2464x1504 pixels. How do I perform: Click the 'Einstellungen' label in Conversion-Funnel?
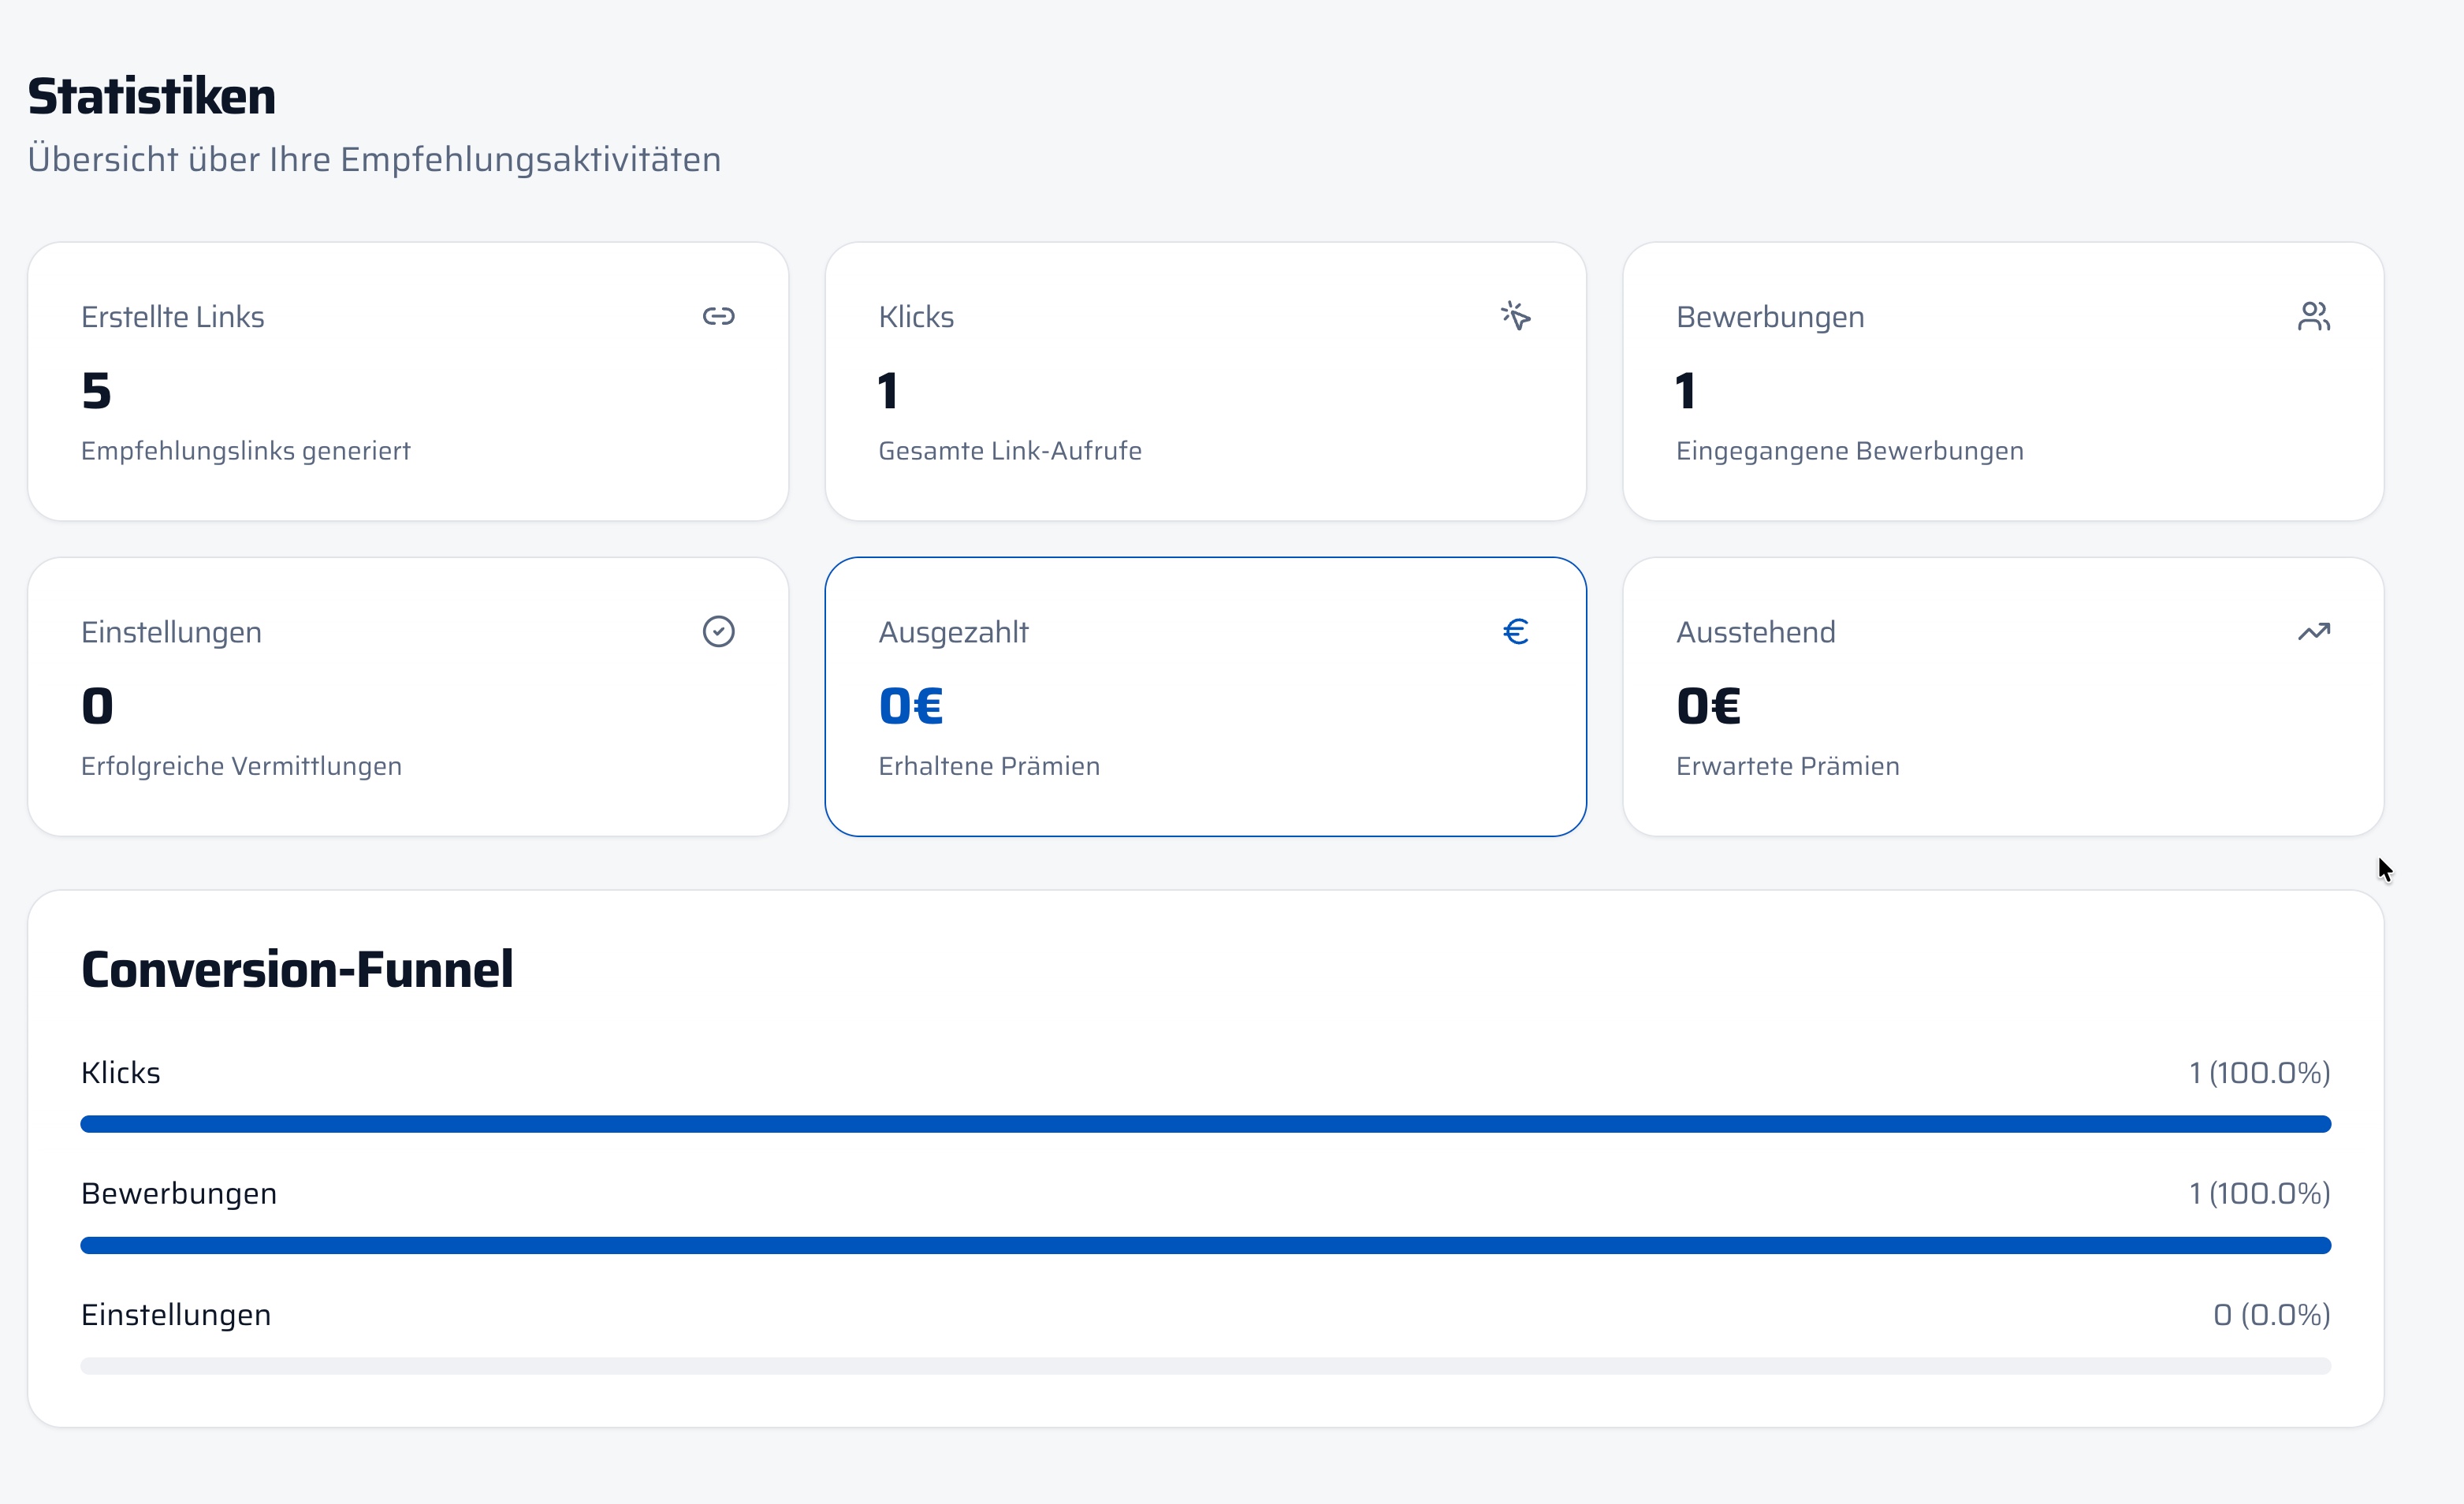(x=176, y=1315)
